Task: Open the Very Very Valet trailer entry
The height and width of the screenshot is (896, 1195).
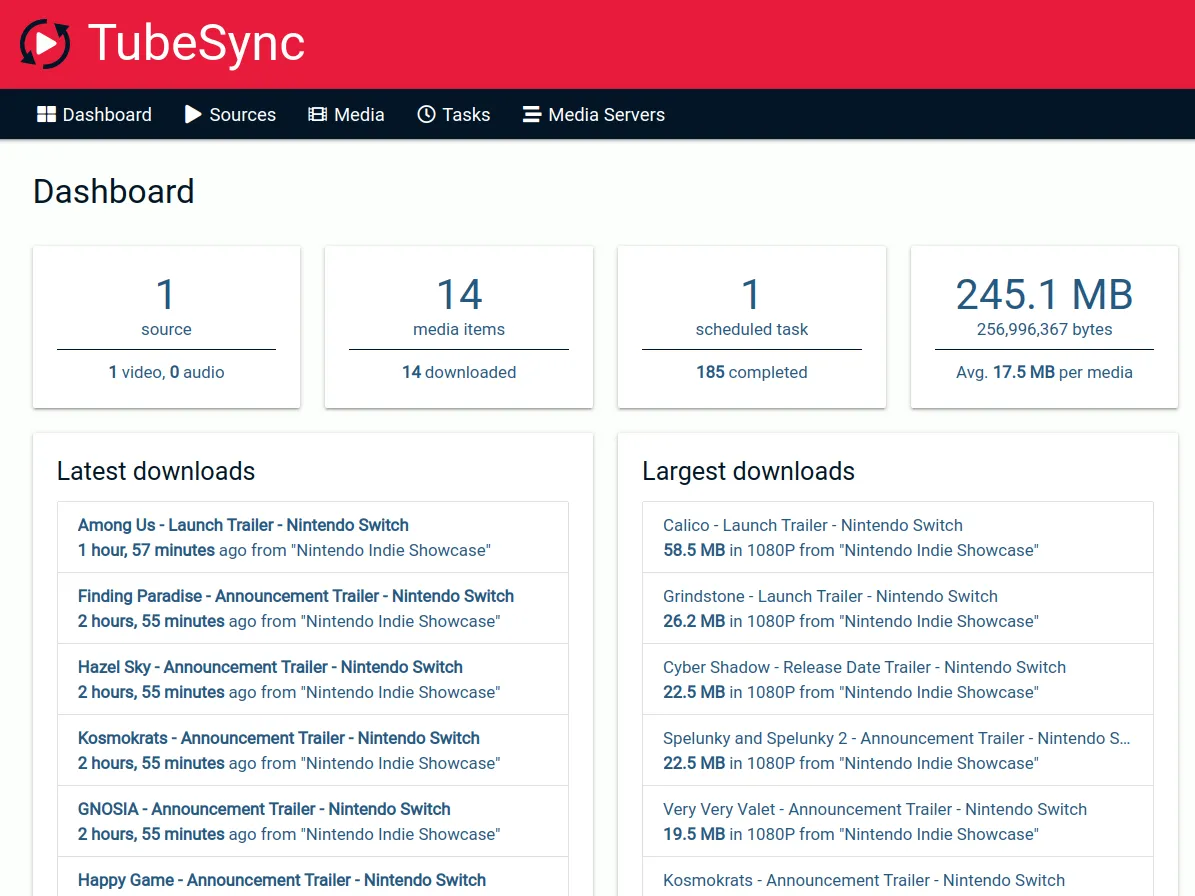Action: click(875, 809)
